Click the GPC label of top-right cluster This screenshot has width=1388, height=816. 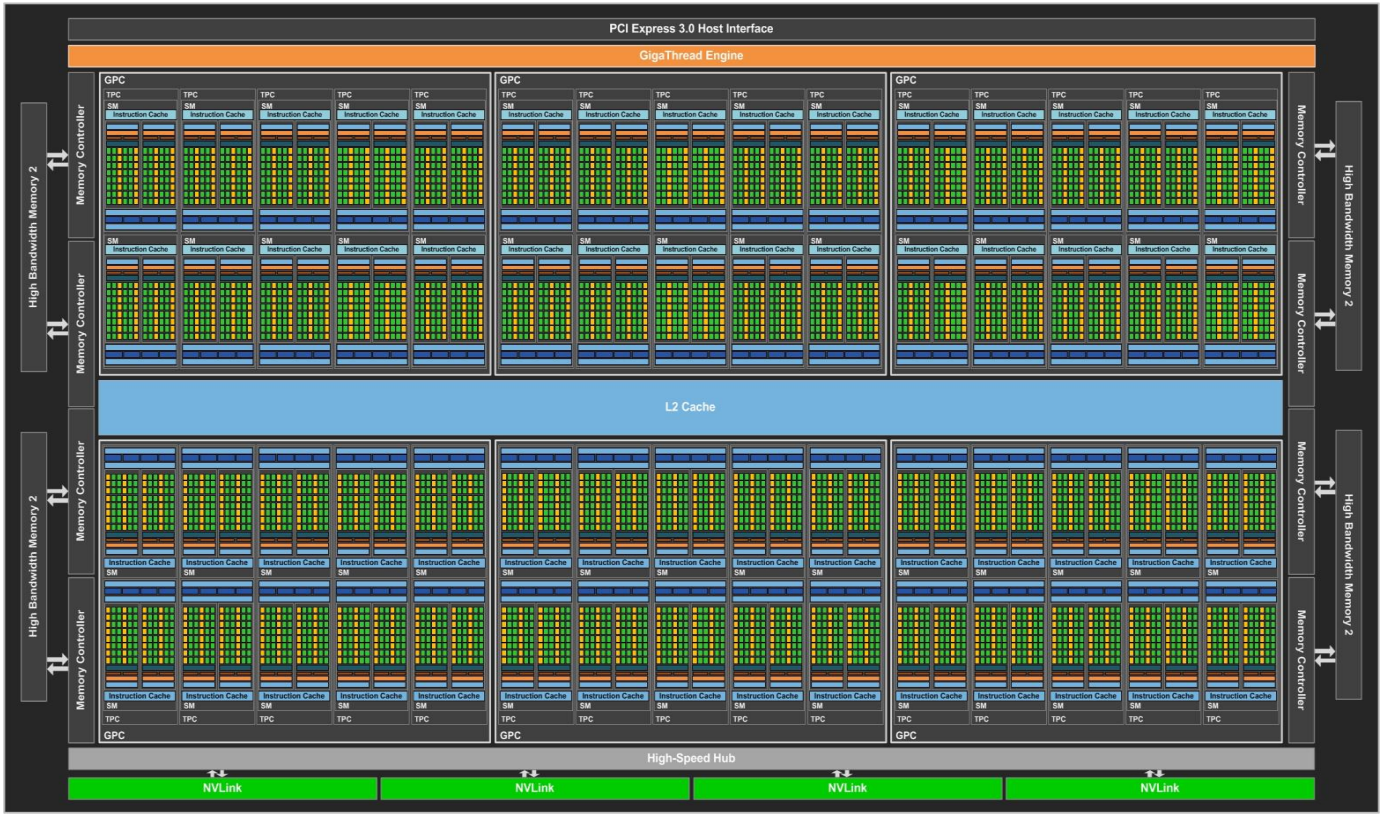pos(906,80)
